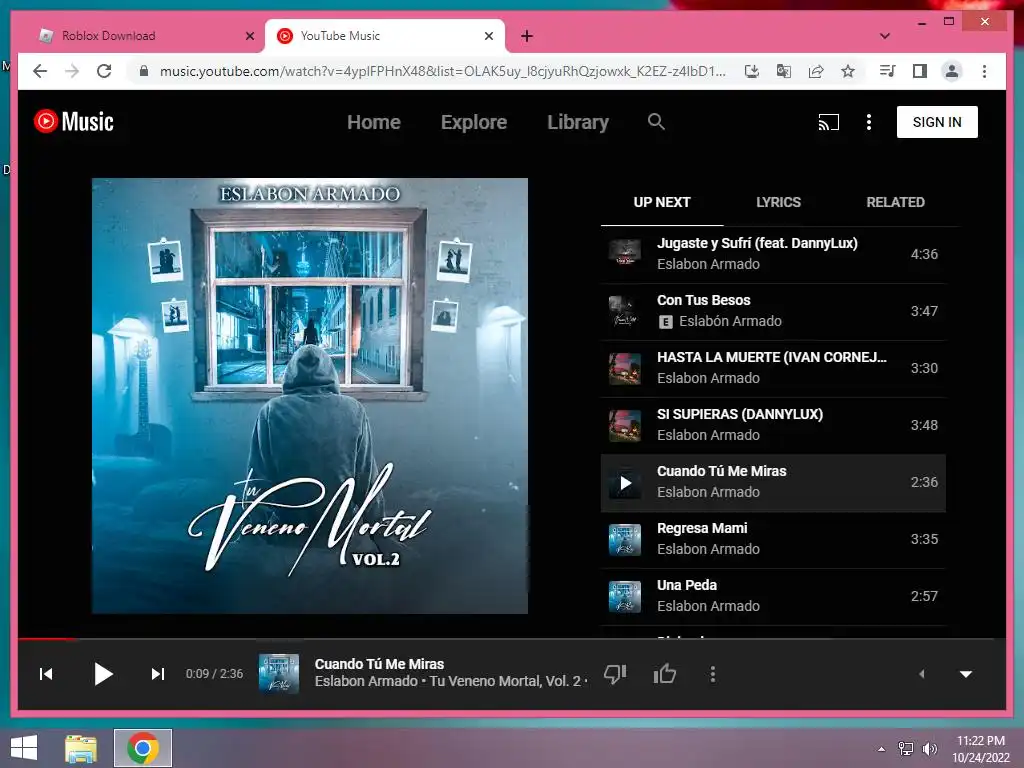1024x768 pixels.
Task: Open the search magnifier icon
Action: 656,121
